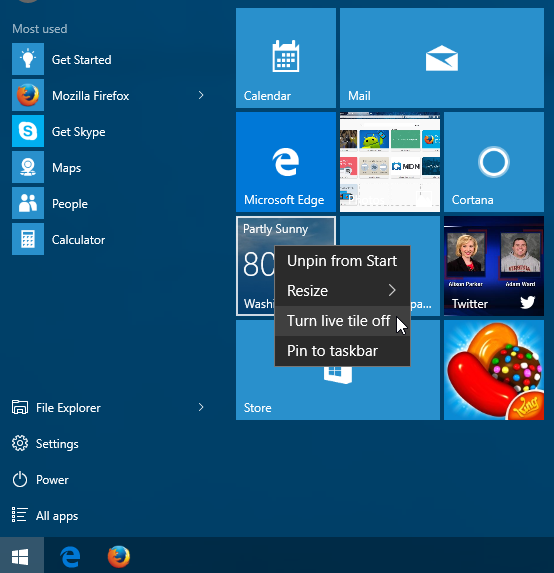Viewport: 554px width, 573px height.
Task: Click the Calculator label text
Action: point(78,240)
